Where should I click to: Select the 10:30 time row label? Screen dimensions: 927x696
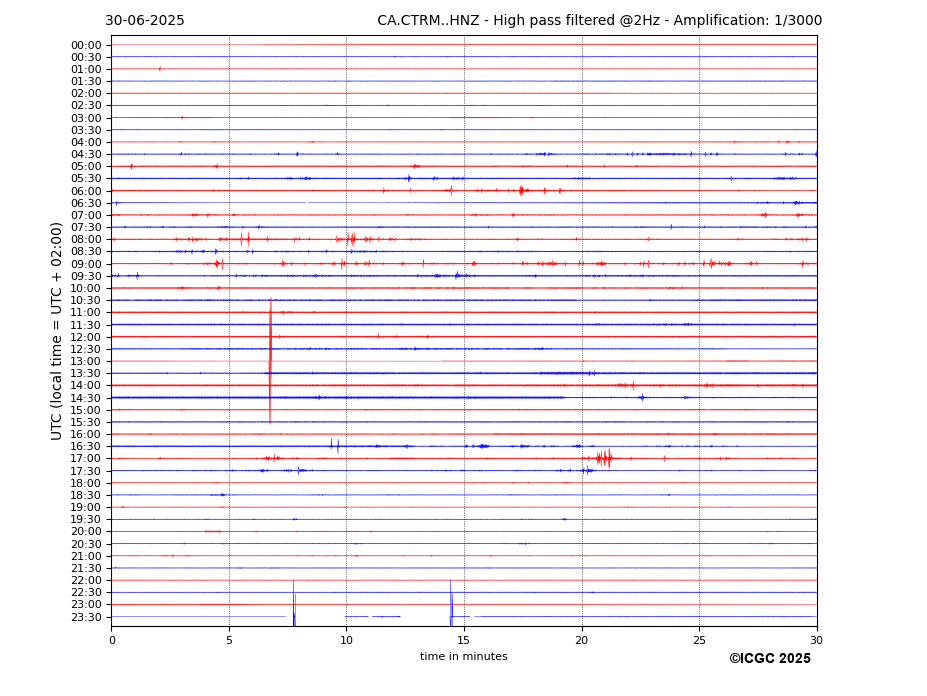[86, 300]
